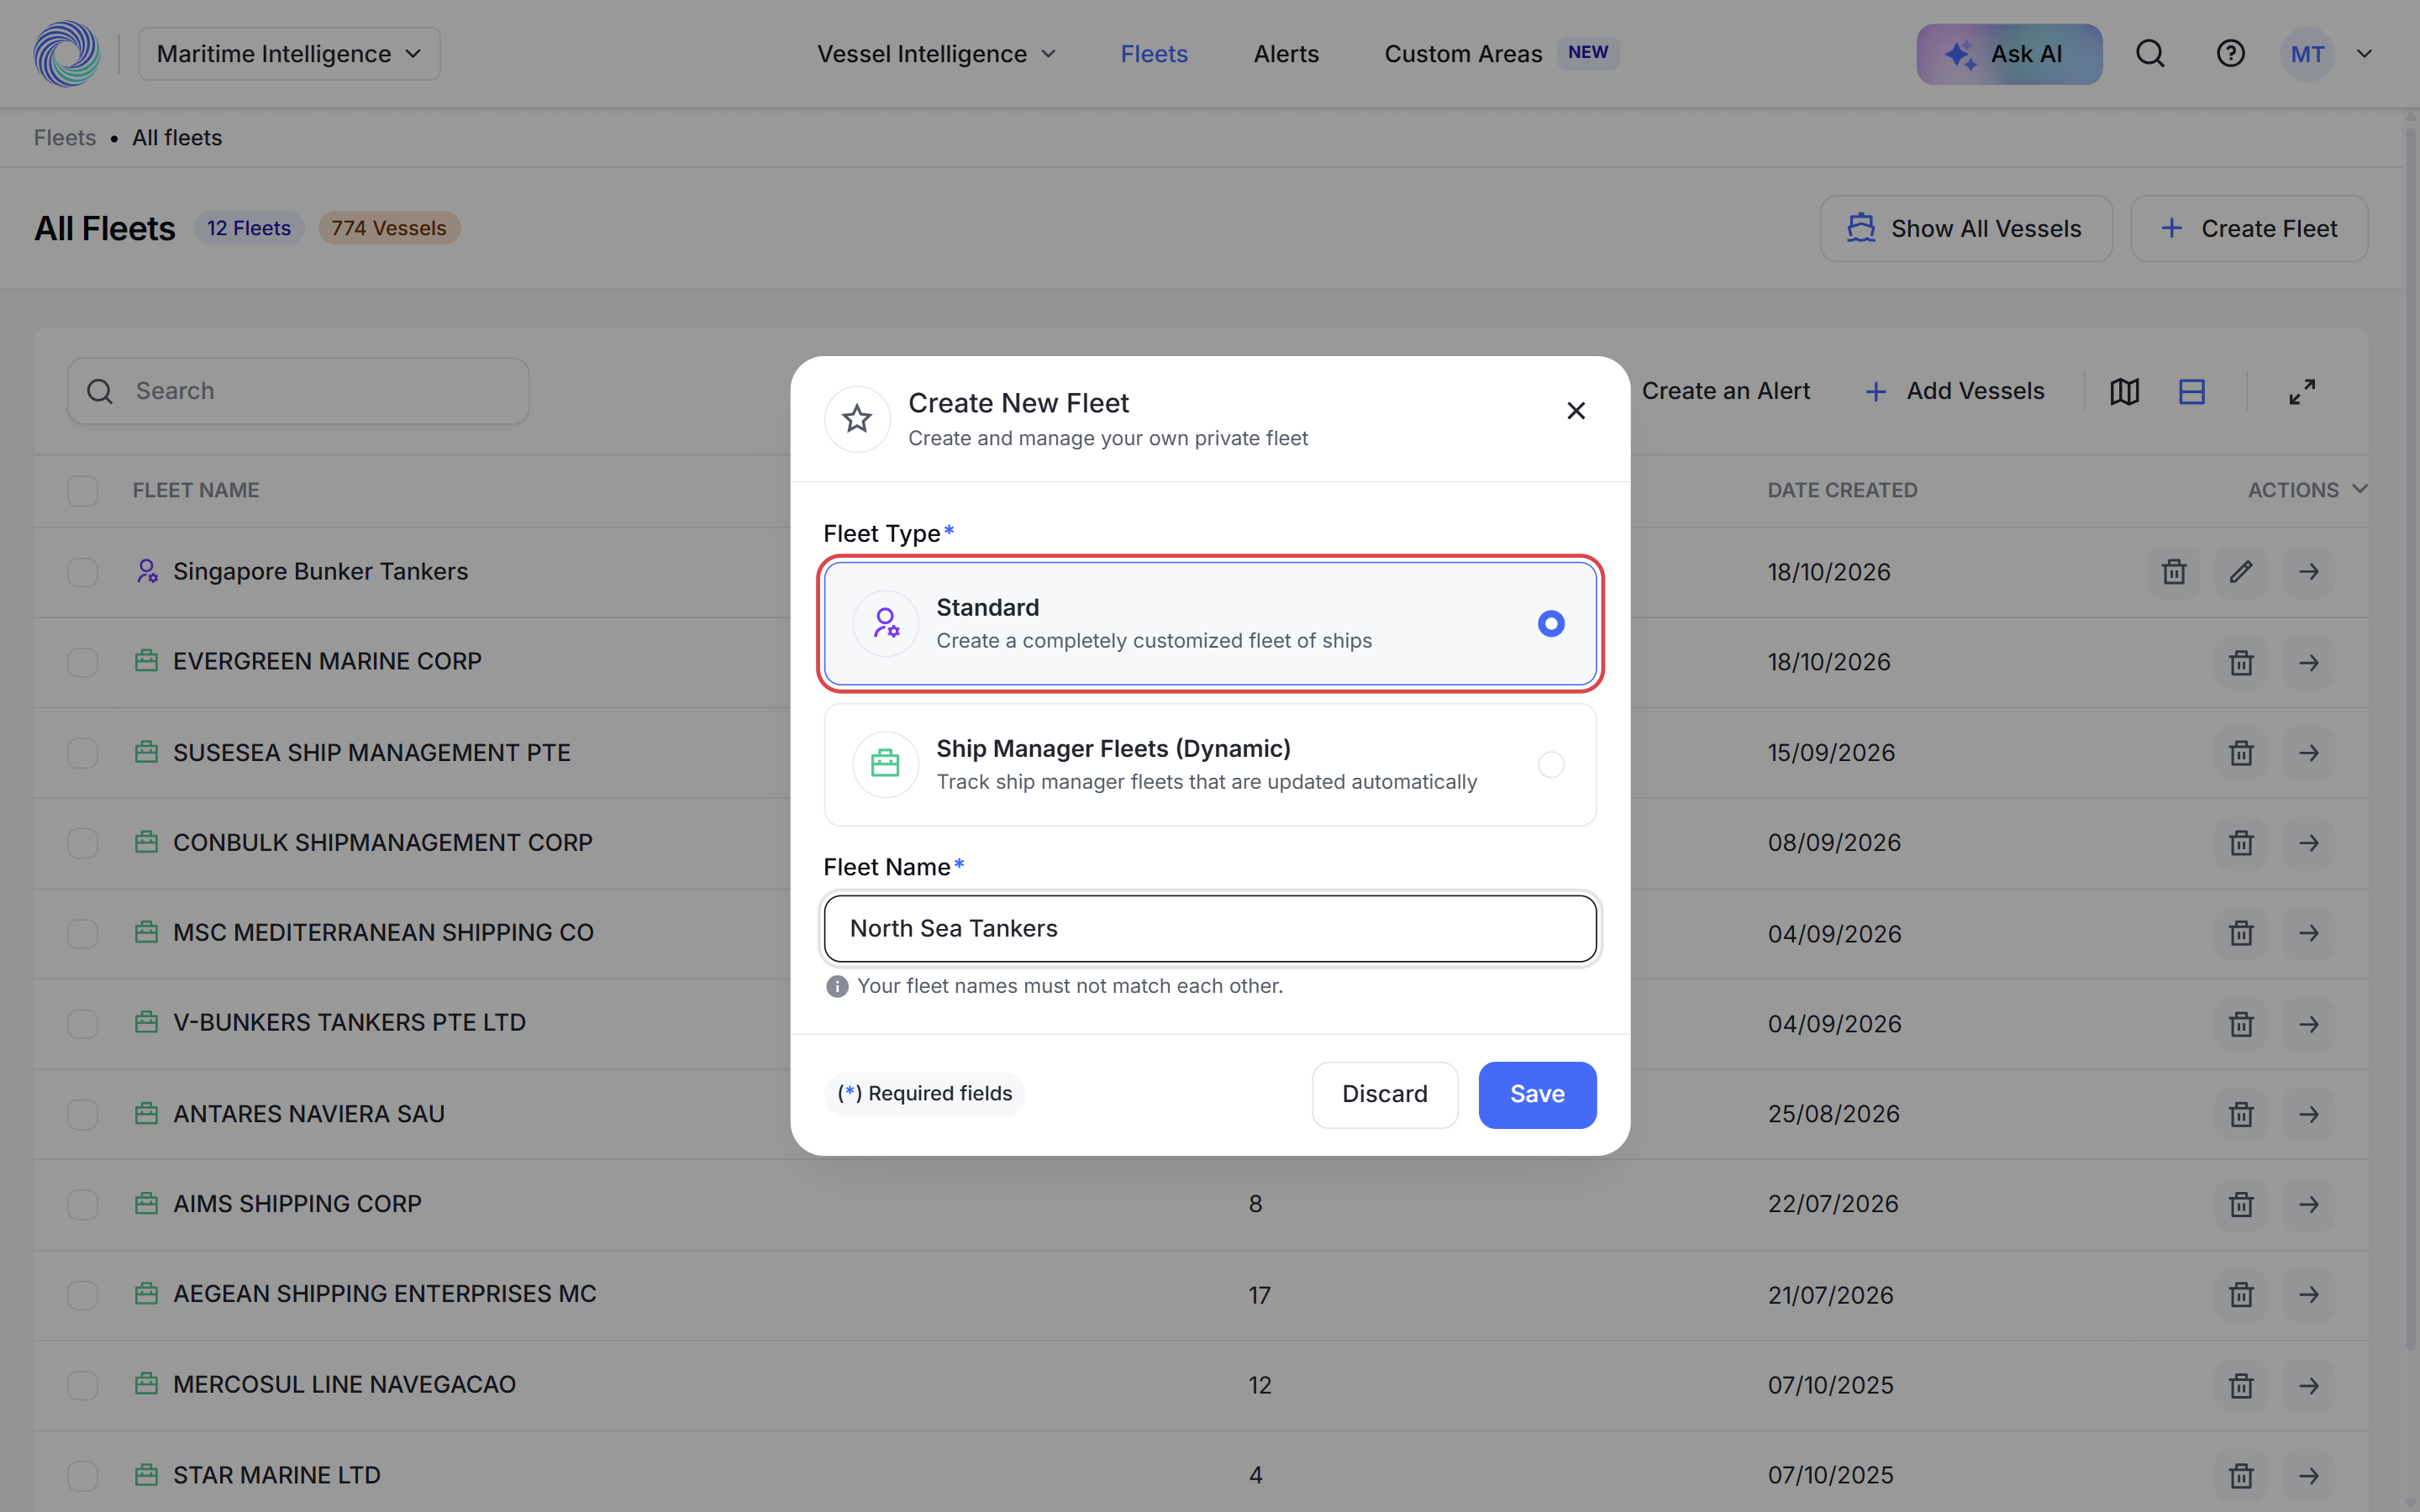Screen dimensions: 2420x1512
Task: Delete SUSESEA SHIP MANAGEMENT PTE trash icon
Action: (2241, 753)
